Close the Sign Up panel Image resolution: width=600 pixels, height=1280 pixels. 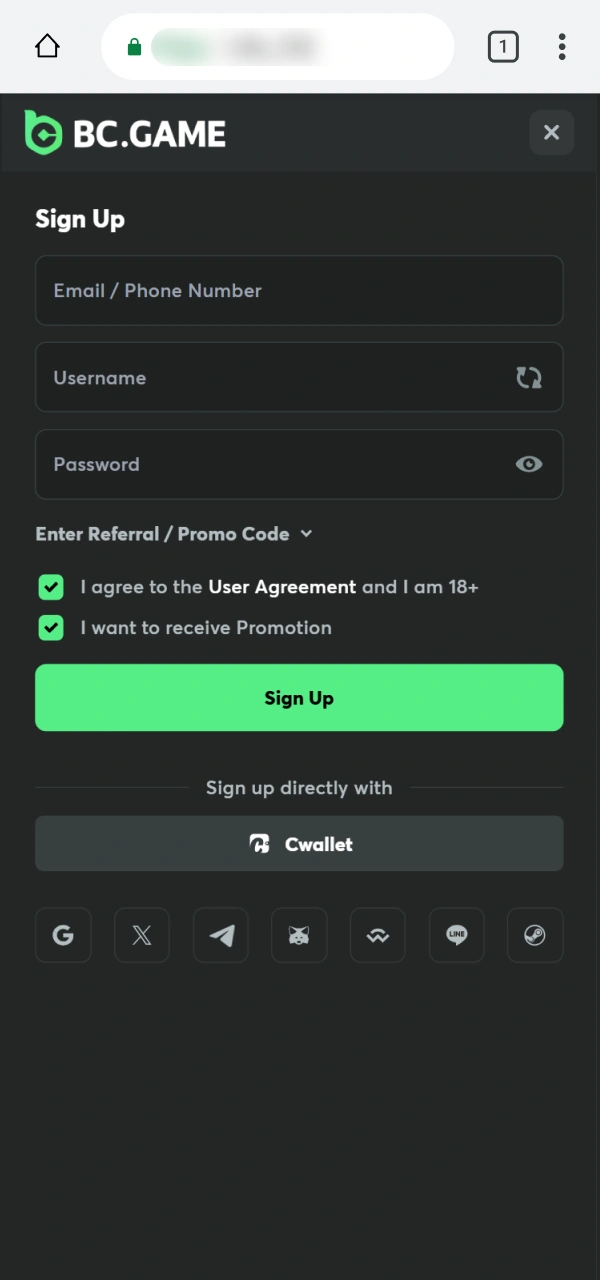pyautogui.click(x=551, y=132)
